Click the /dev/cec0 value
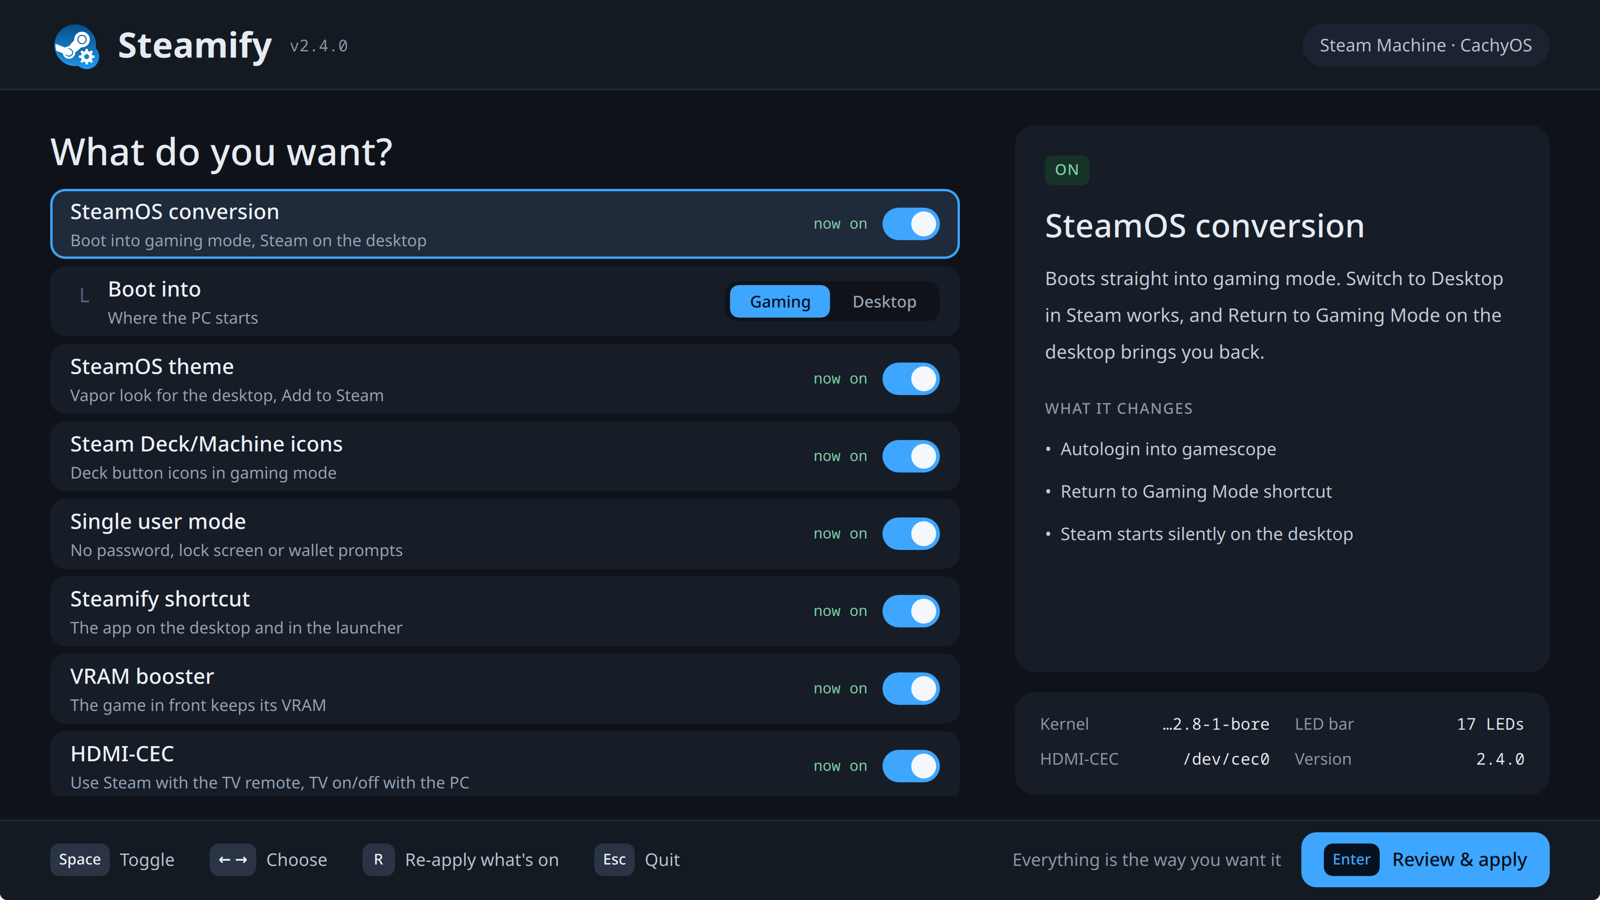Screen dimensions: 1600x900 click(x=1226, y=759)
